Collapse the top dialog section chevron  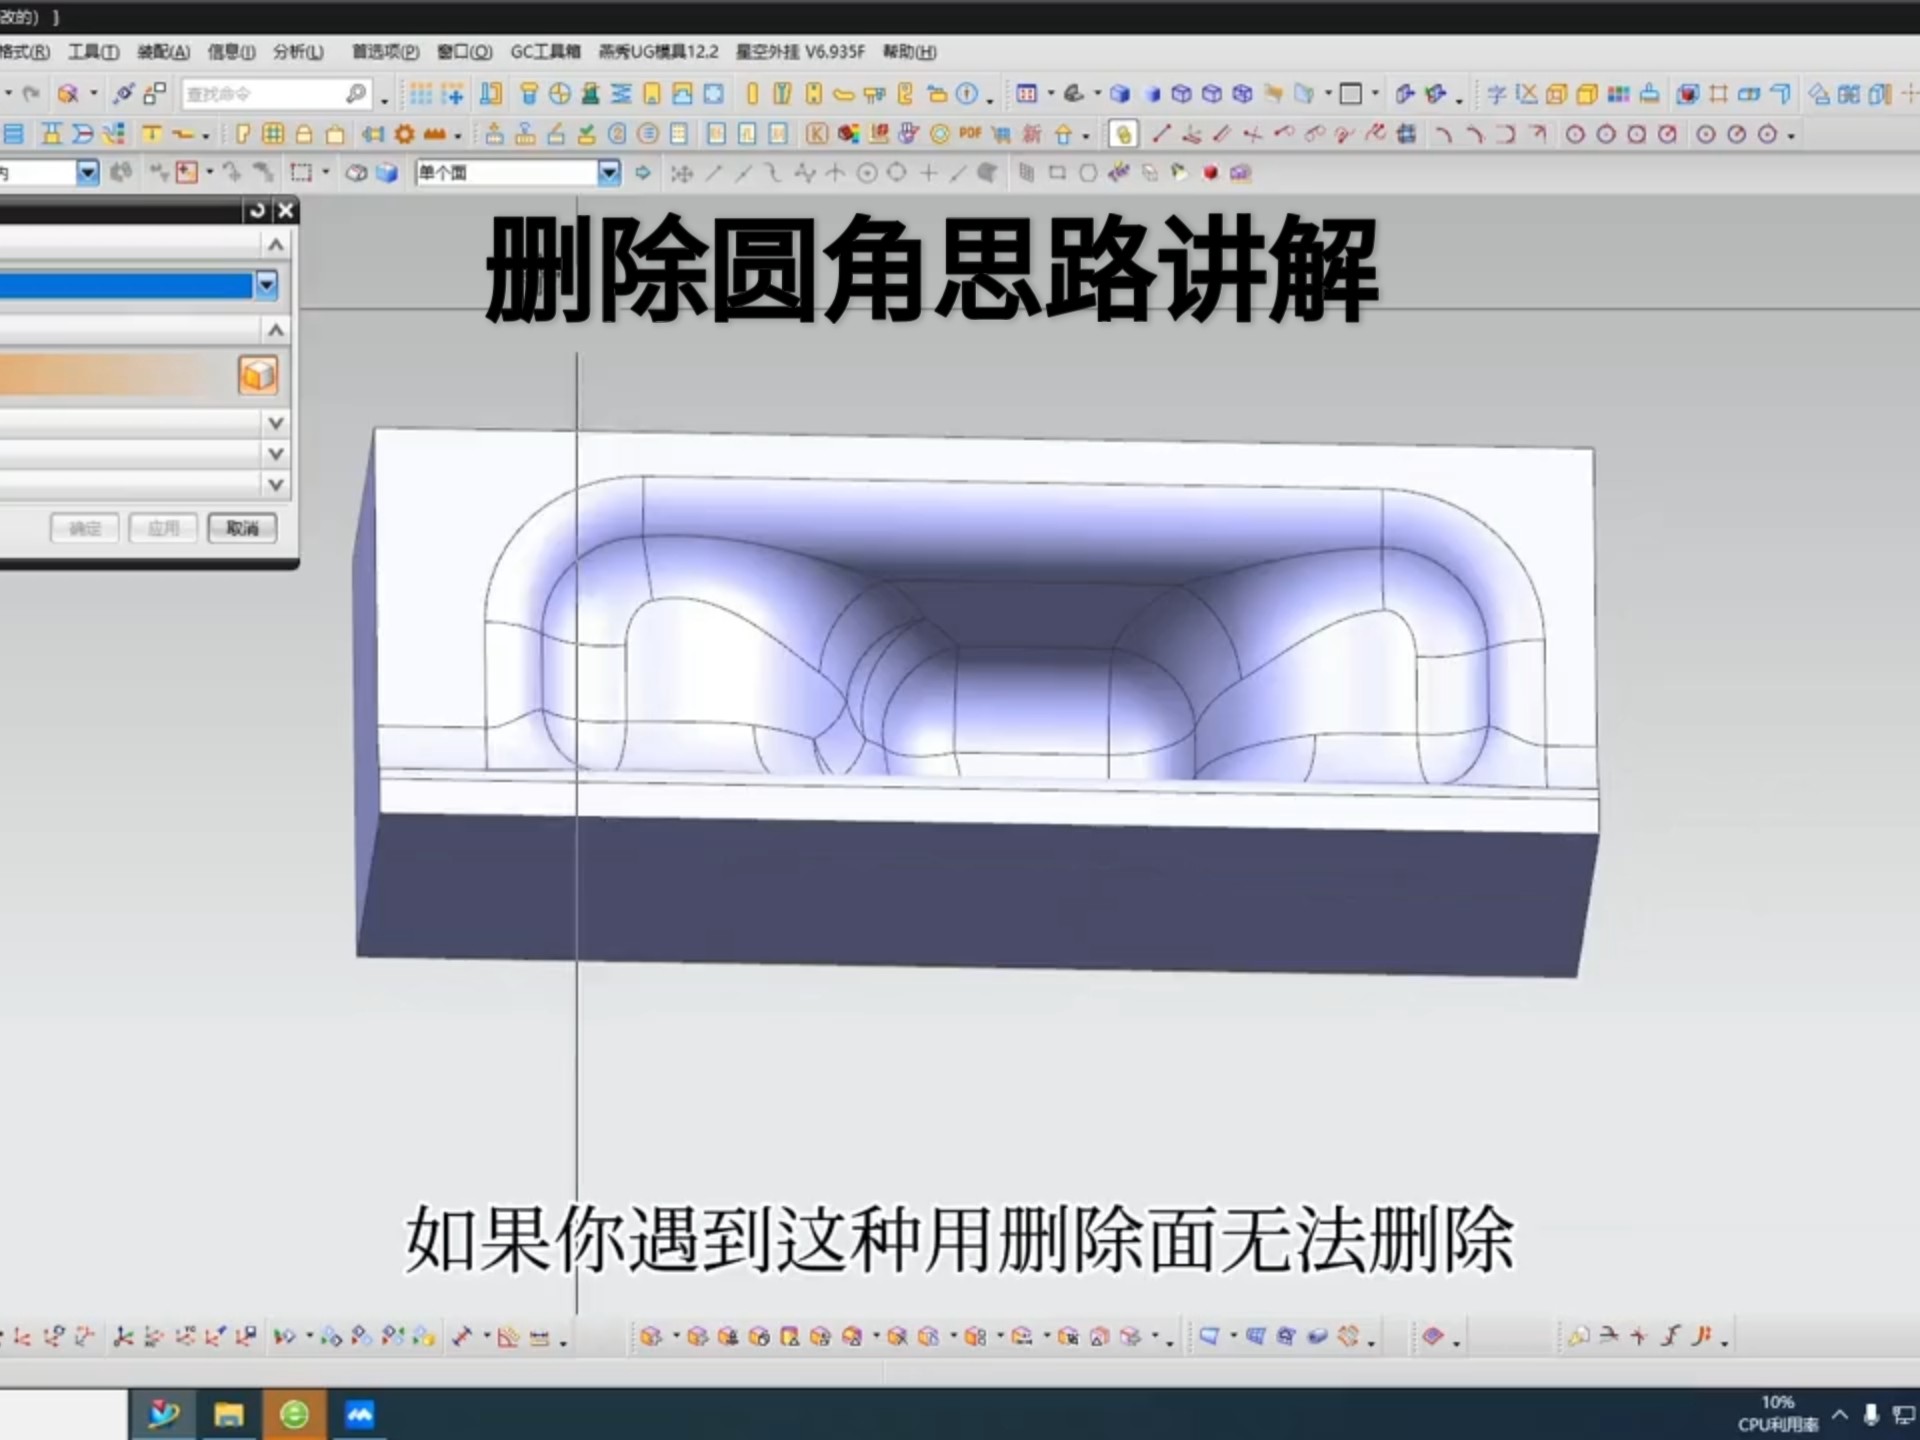275,243
